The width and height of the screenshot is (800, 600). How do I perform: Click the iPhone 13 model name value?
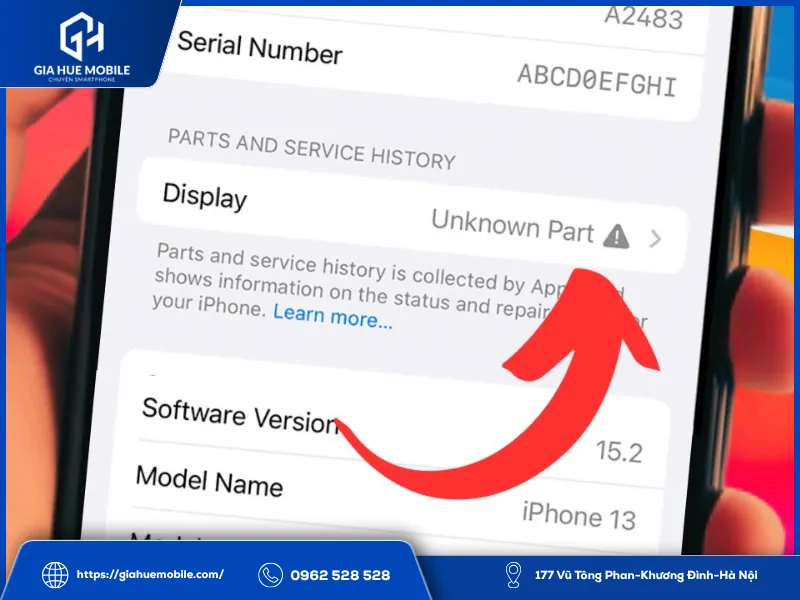[579, 515]
